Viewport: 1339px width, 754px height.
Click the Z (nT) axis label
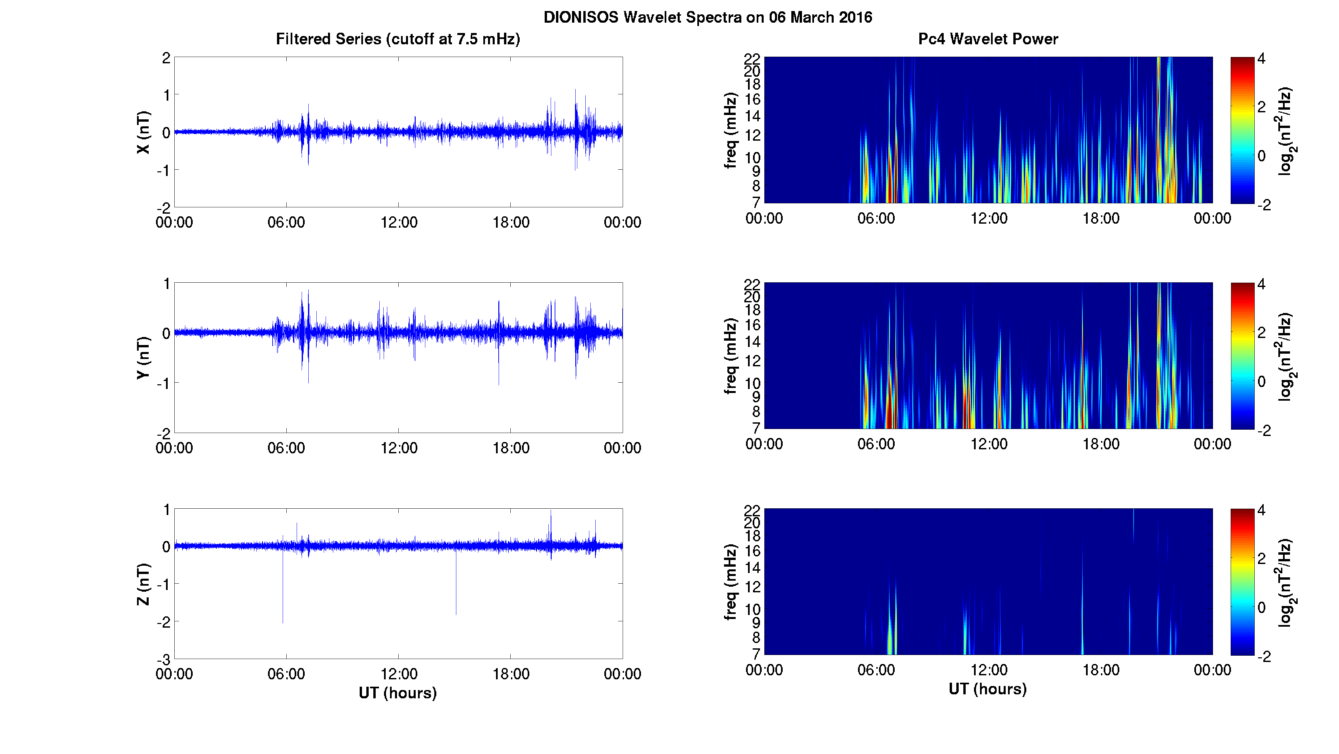[x=143, y=584]
